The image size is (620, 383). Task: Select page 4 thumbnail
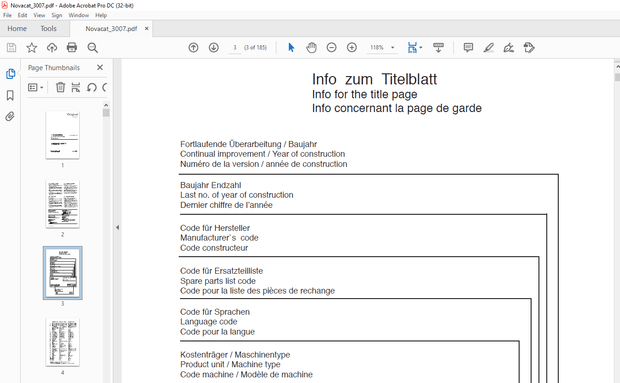tap(62, 342)
